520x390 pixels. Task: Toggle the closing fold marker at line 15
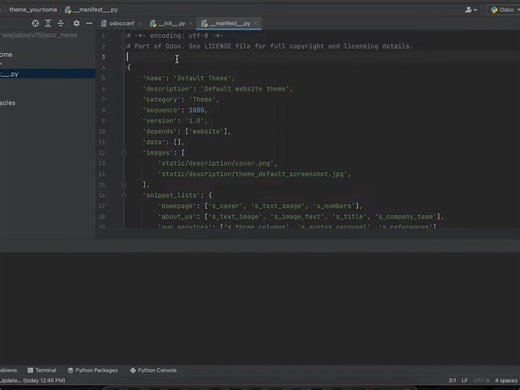(124, 184)
